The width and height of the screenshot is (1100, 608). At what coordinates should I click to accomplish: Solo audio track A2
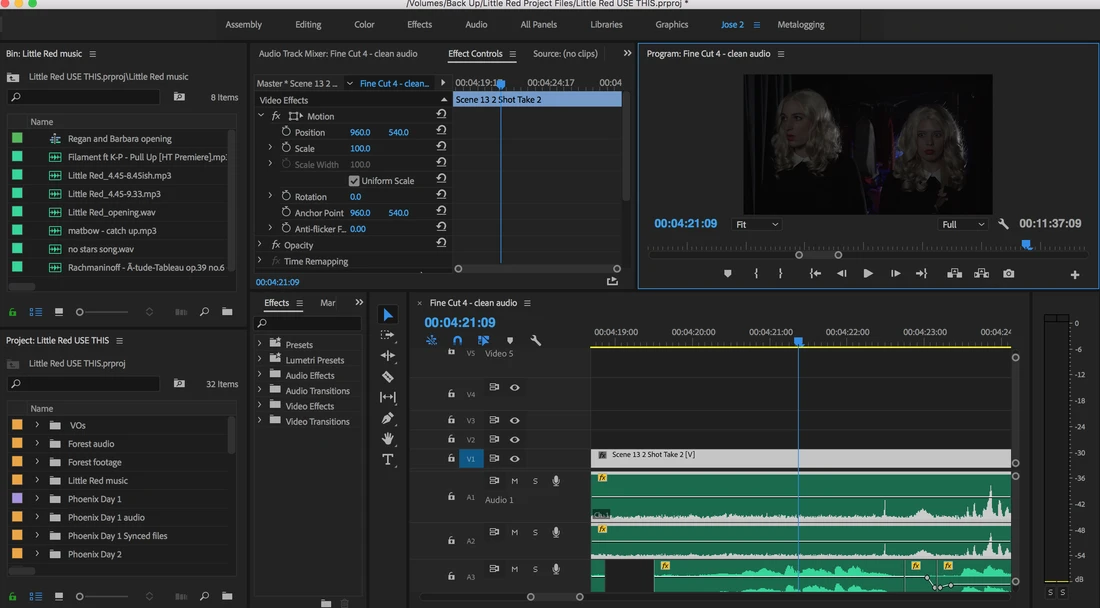[535, 532]
